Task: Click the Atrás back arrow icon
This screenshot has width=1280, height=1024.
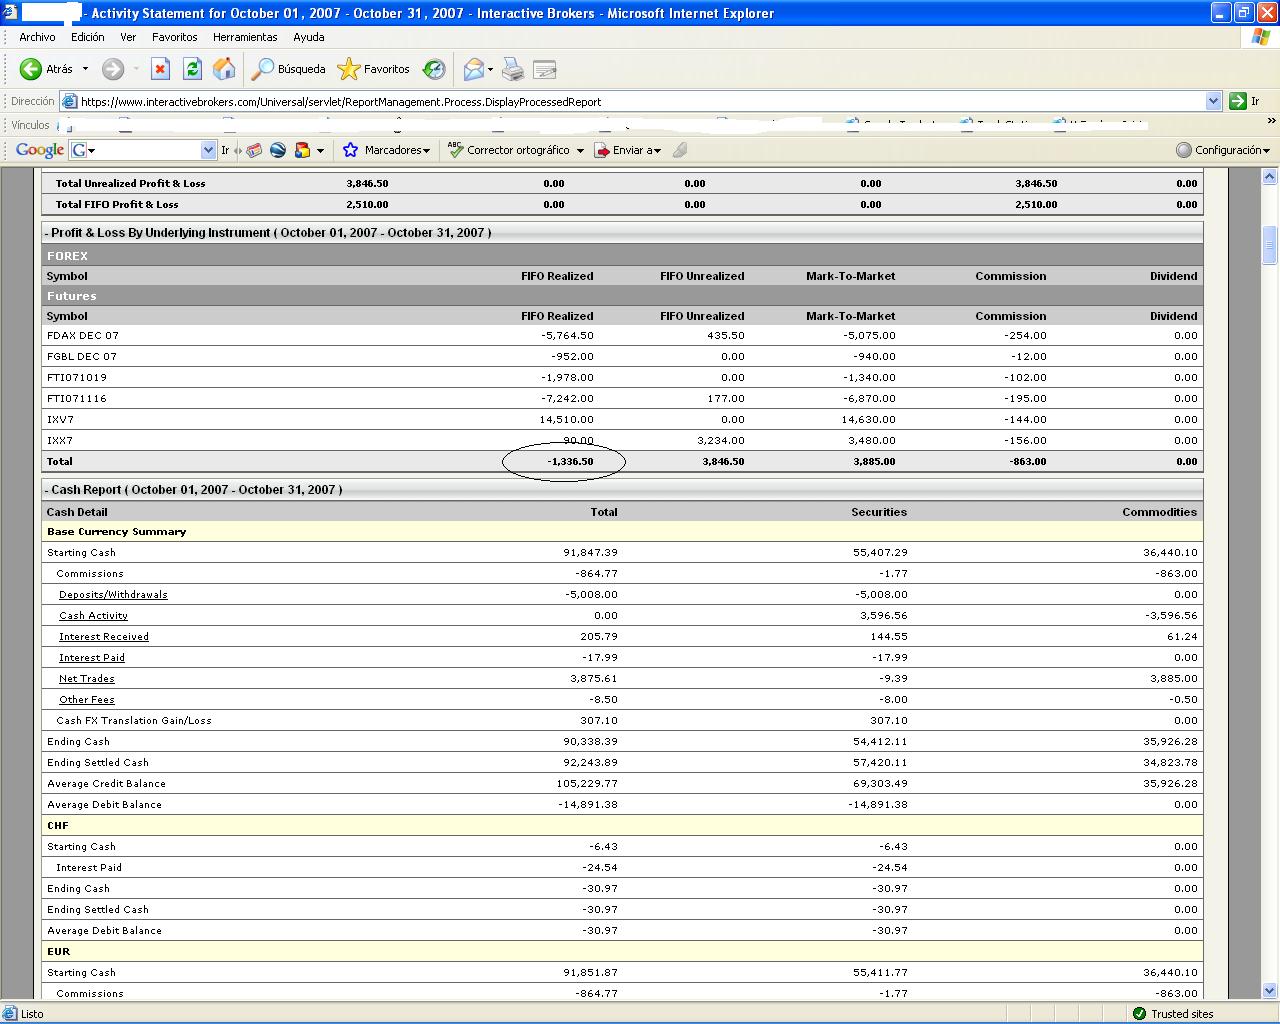Action: [31, 69]
